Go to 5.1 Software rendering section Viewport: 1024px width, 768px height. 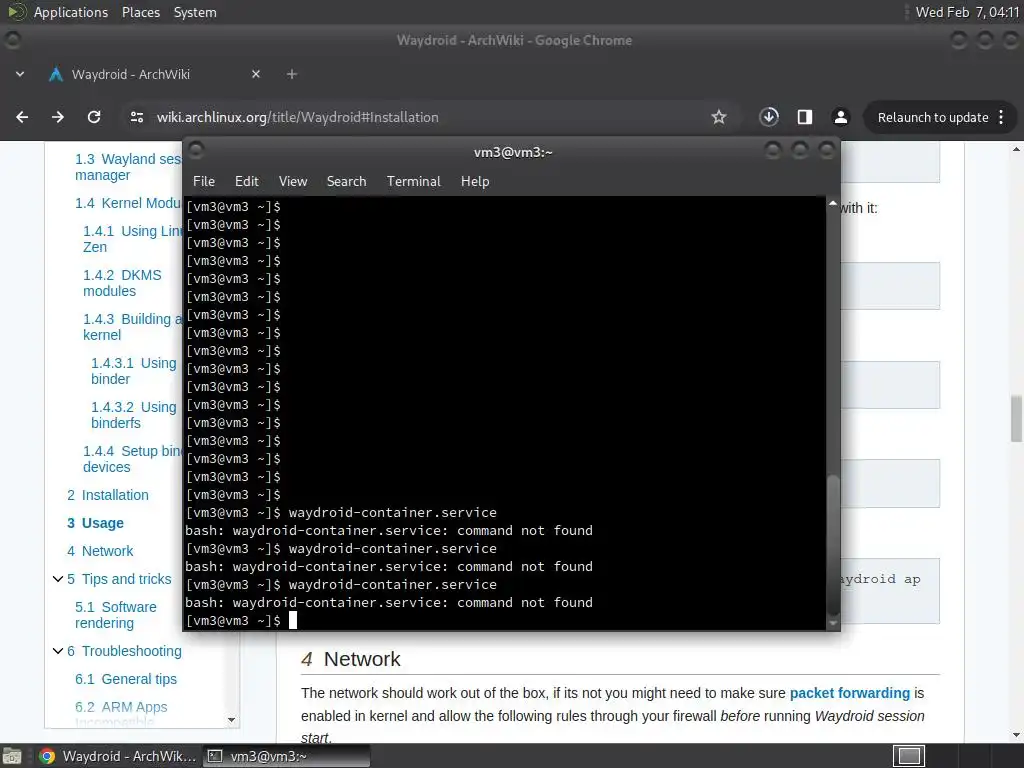tap(116, 615)
